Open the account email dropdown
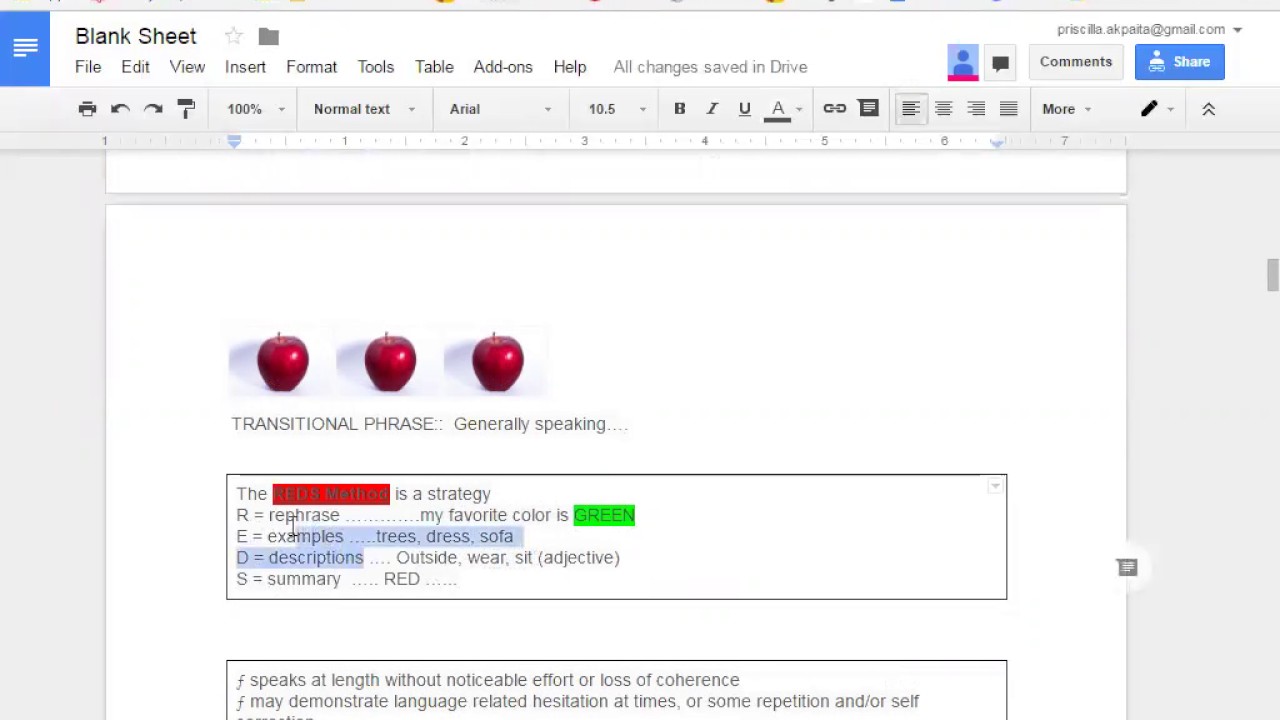This screenshot has height=720, width=1280. [x=1149, y=30]
